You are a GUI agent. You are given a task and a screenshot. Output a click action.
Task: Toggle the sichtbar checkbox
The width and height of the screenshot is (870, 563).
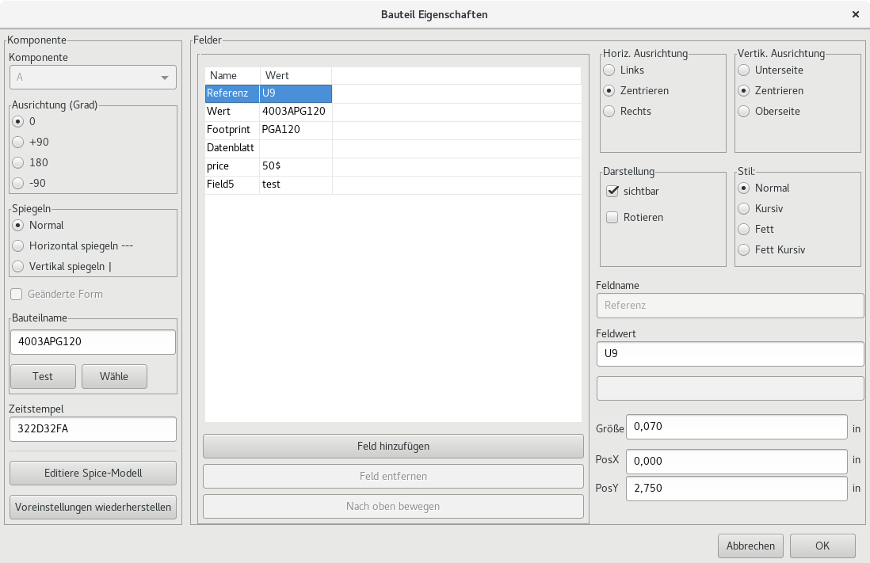613,191
